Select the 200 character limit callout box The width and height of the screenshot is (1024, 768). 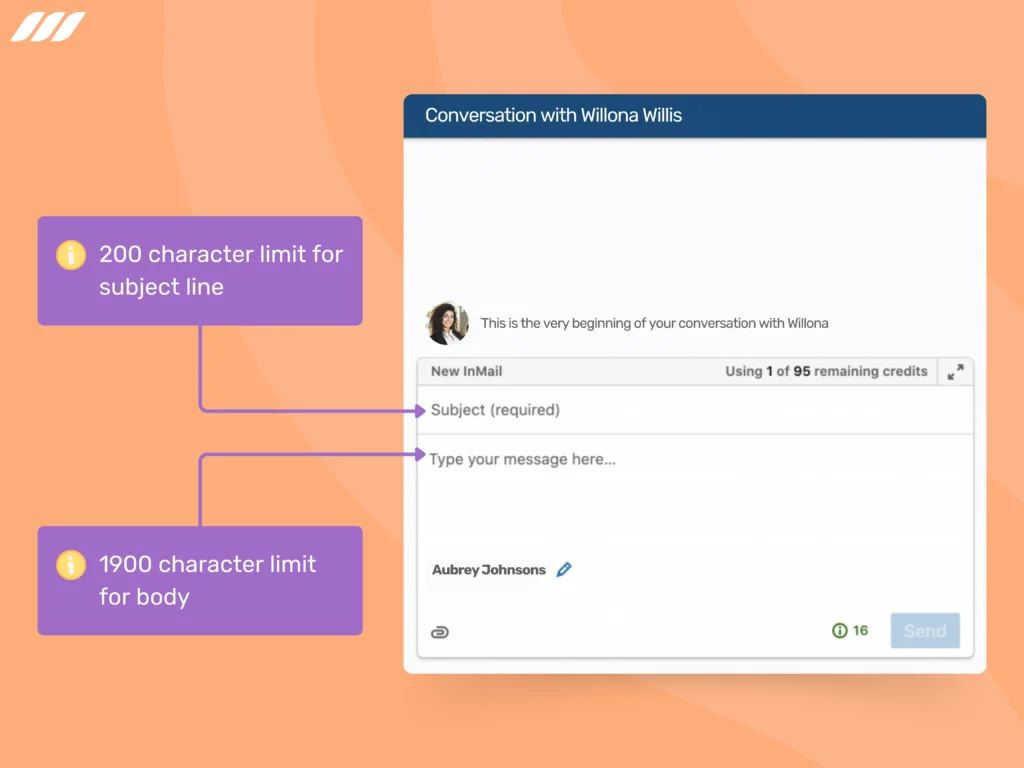coord(200,270)
